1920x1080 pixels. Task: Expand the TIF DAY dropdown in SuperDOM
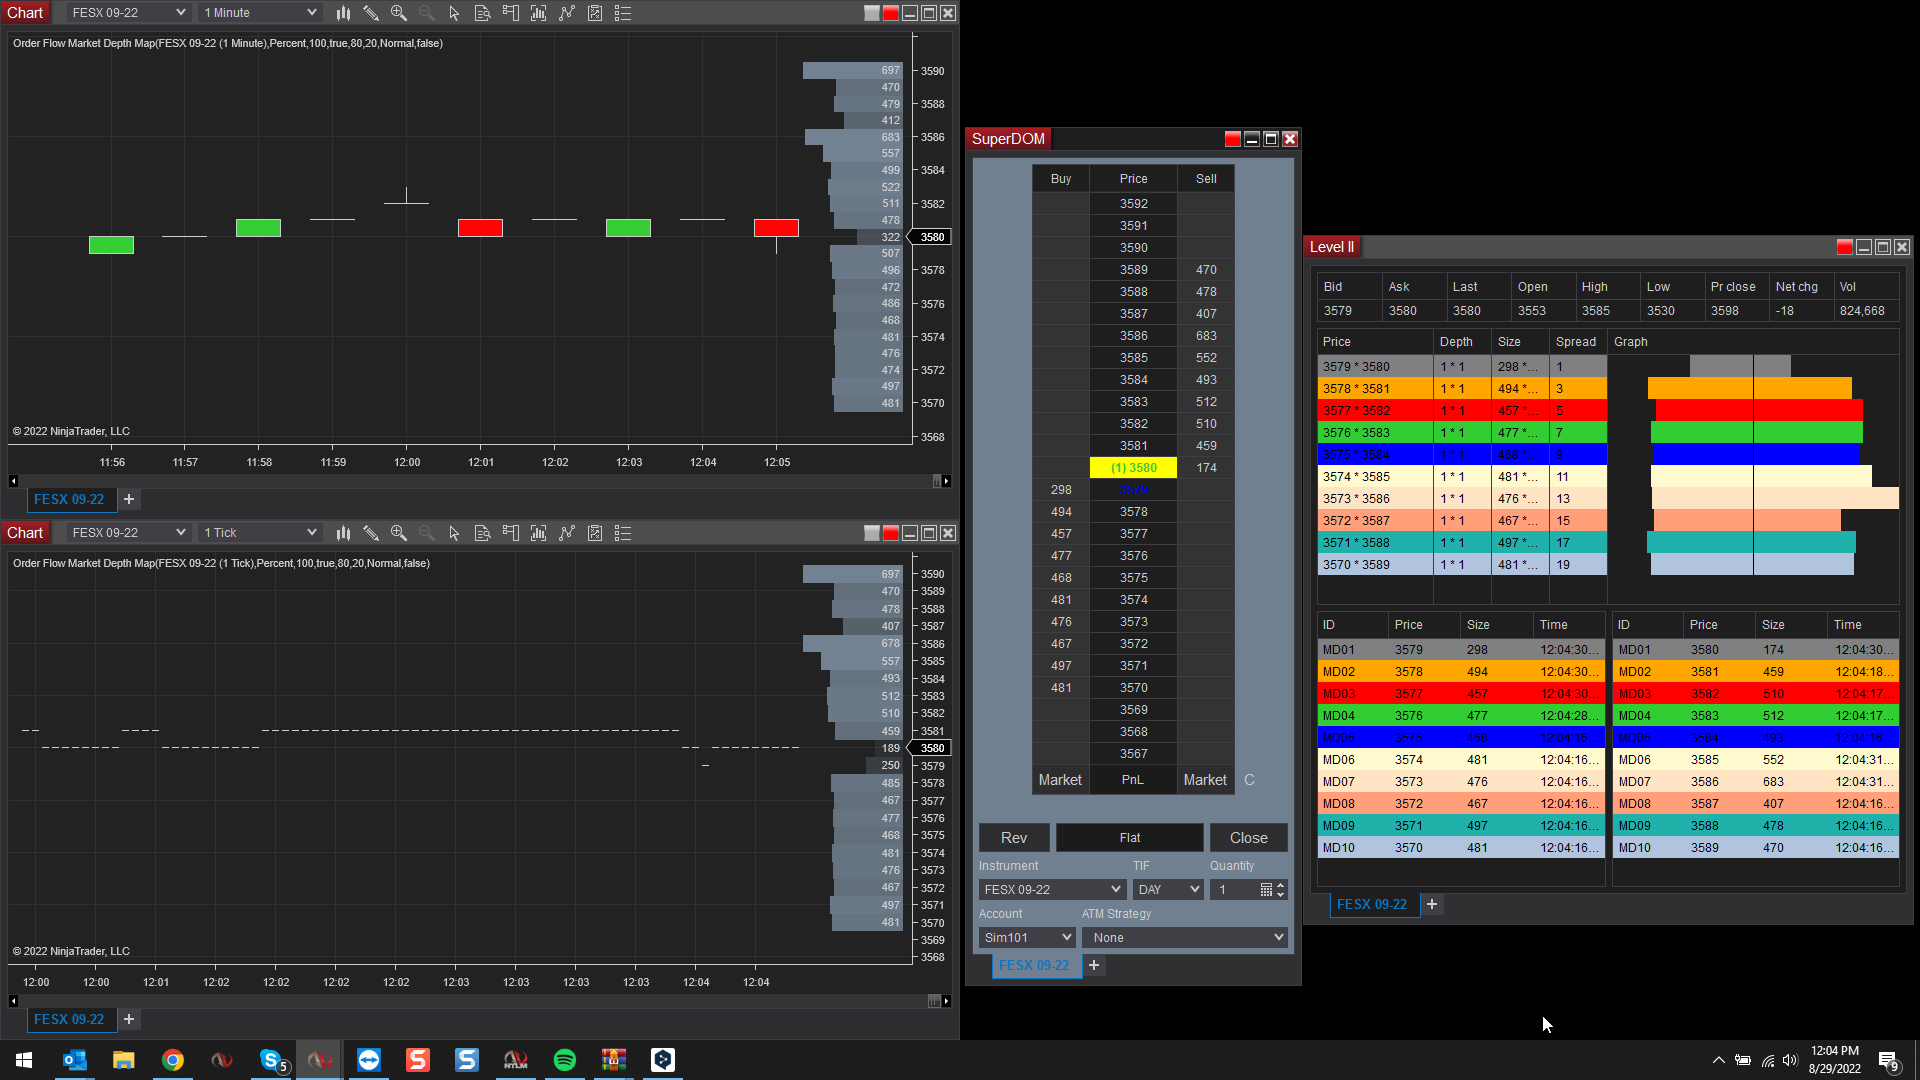coord(1168,889)
